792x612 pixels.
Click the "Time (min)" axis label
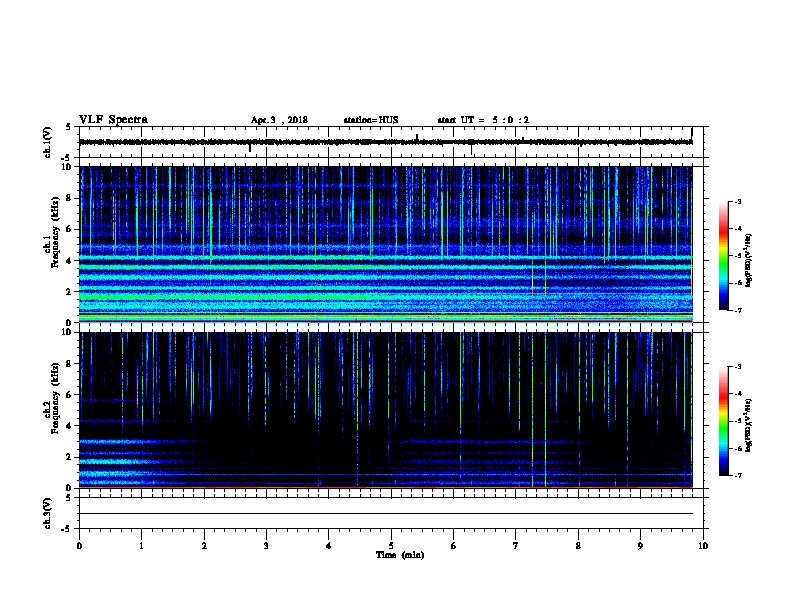(400, 555)
